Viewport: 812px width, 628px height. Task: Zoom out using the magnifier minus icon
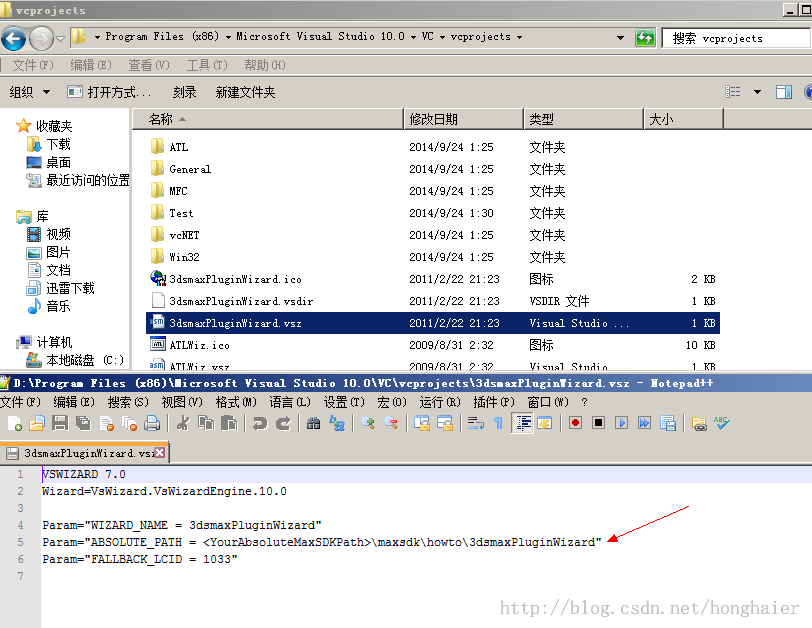tap(391, 423)
